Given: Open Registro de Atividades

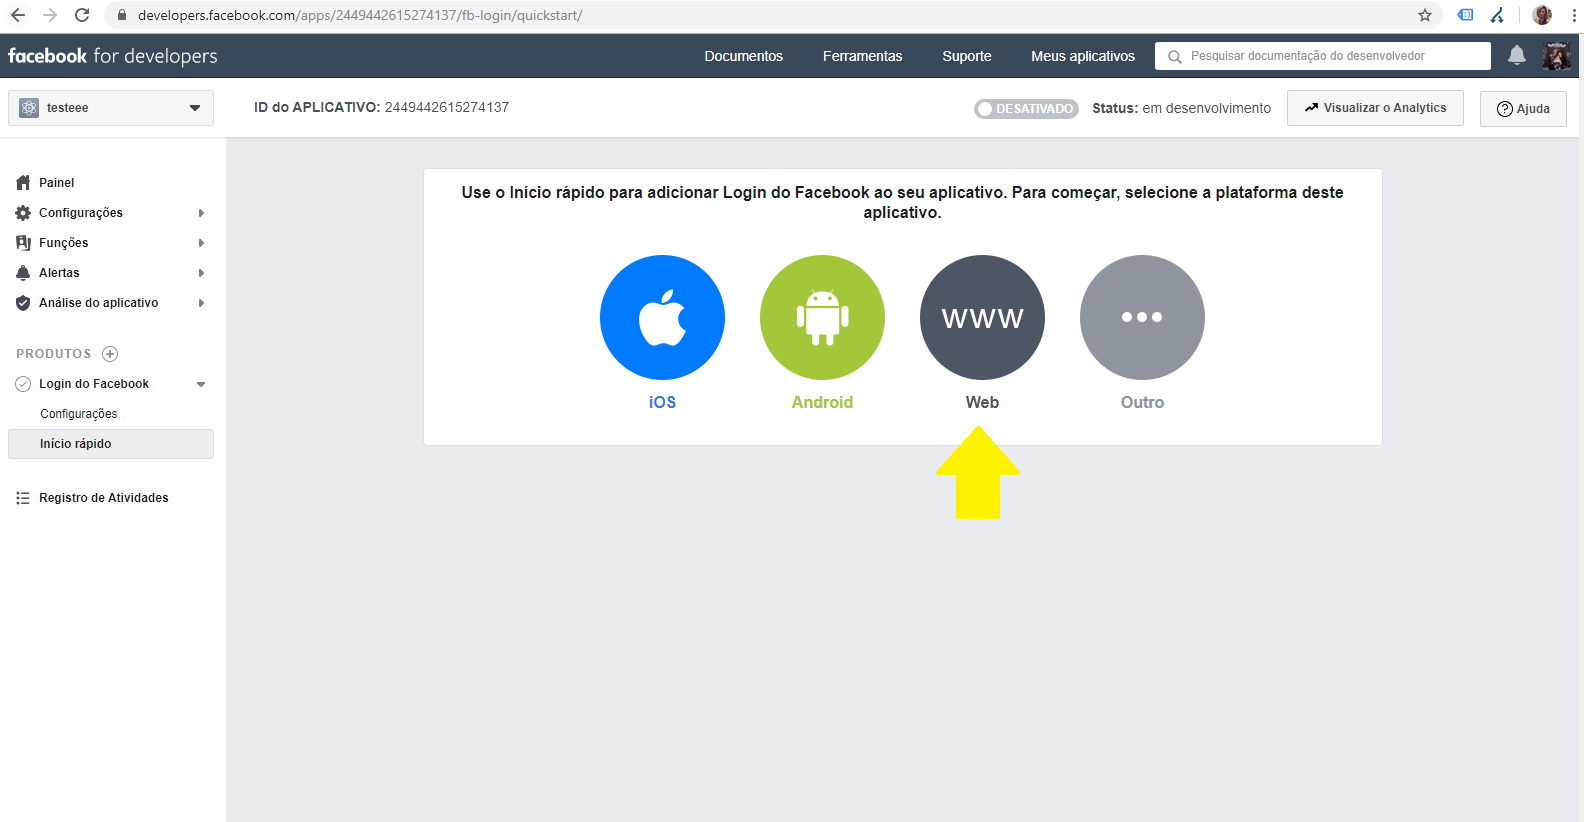Looking at the screenshot, I should coord(104,498).
